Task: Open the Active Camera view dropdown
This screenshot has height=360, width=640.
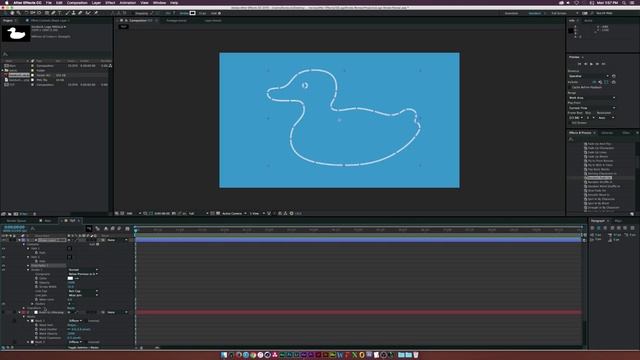Action: (x=234, y=213)
